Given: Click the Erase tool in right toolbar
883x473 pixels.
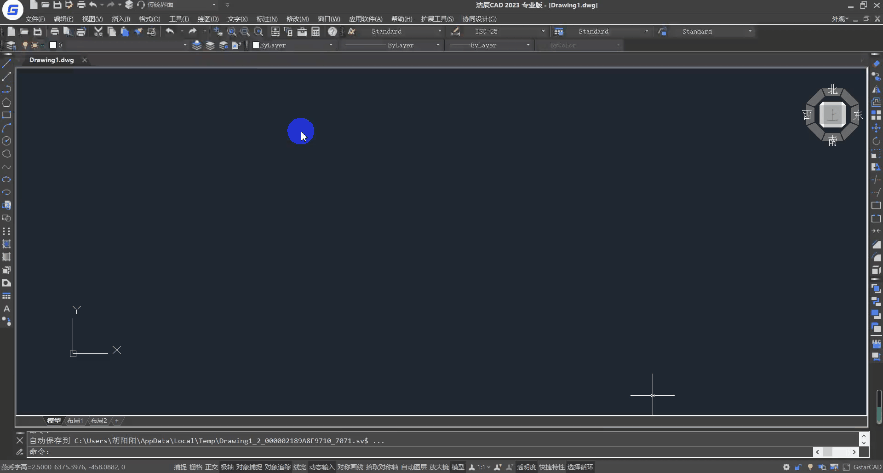Looking at the screenshot, I should click(876, 64).
